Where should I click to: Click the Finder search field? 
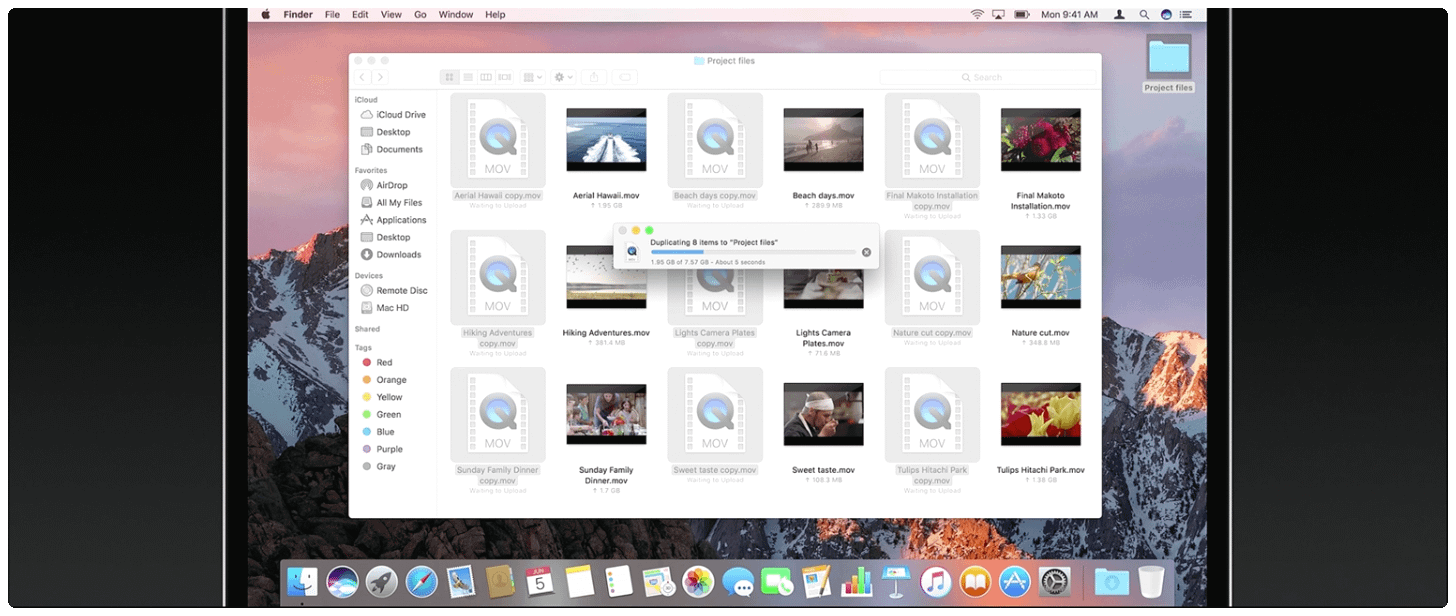pyautogui.click(x=988, y=77)
